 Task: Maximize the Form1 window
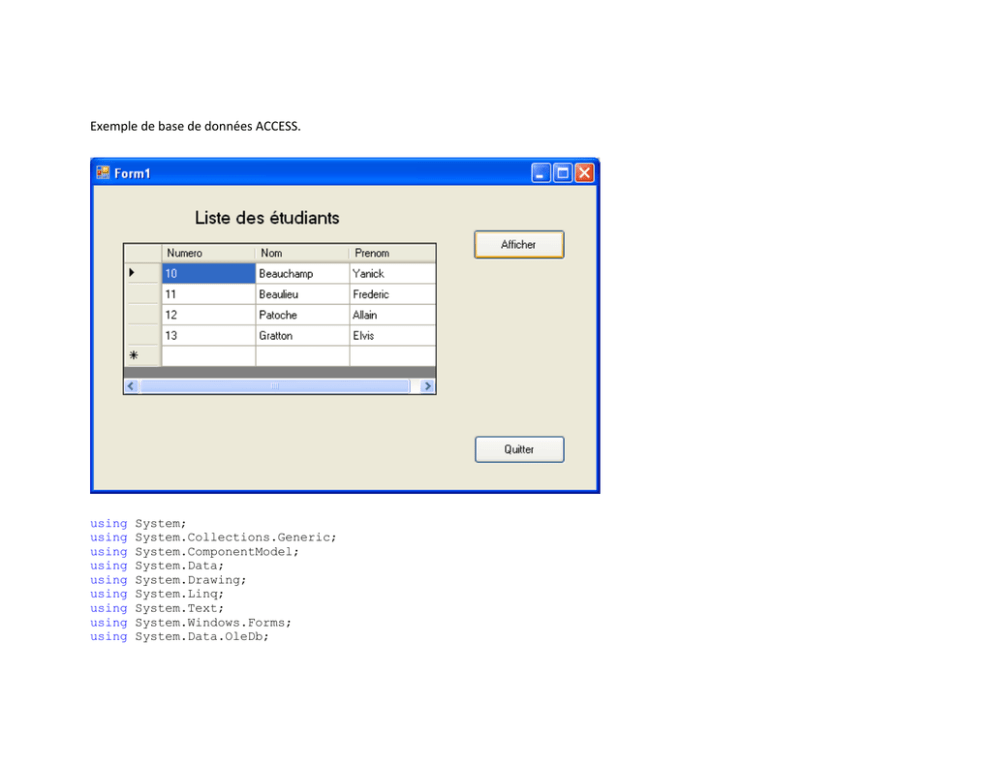tap(562, 173)
